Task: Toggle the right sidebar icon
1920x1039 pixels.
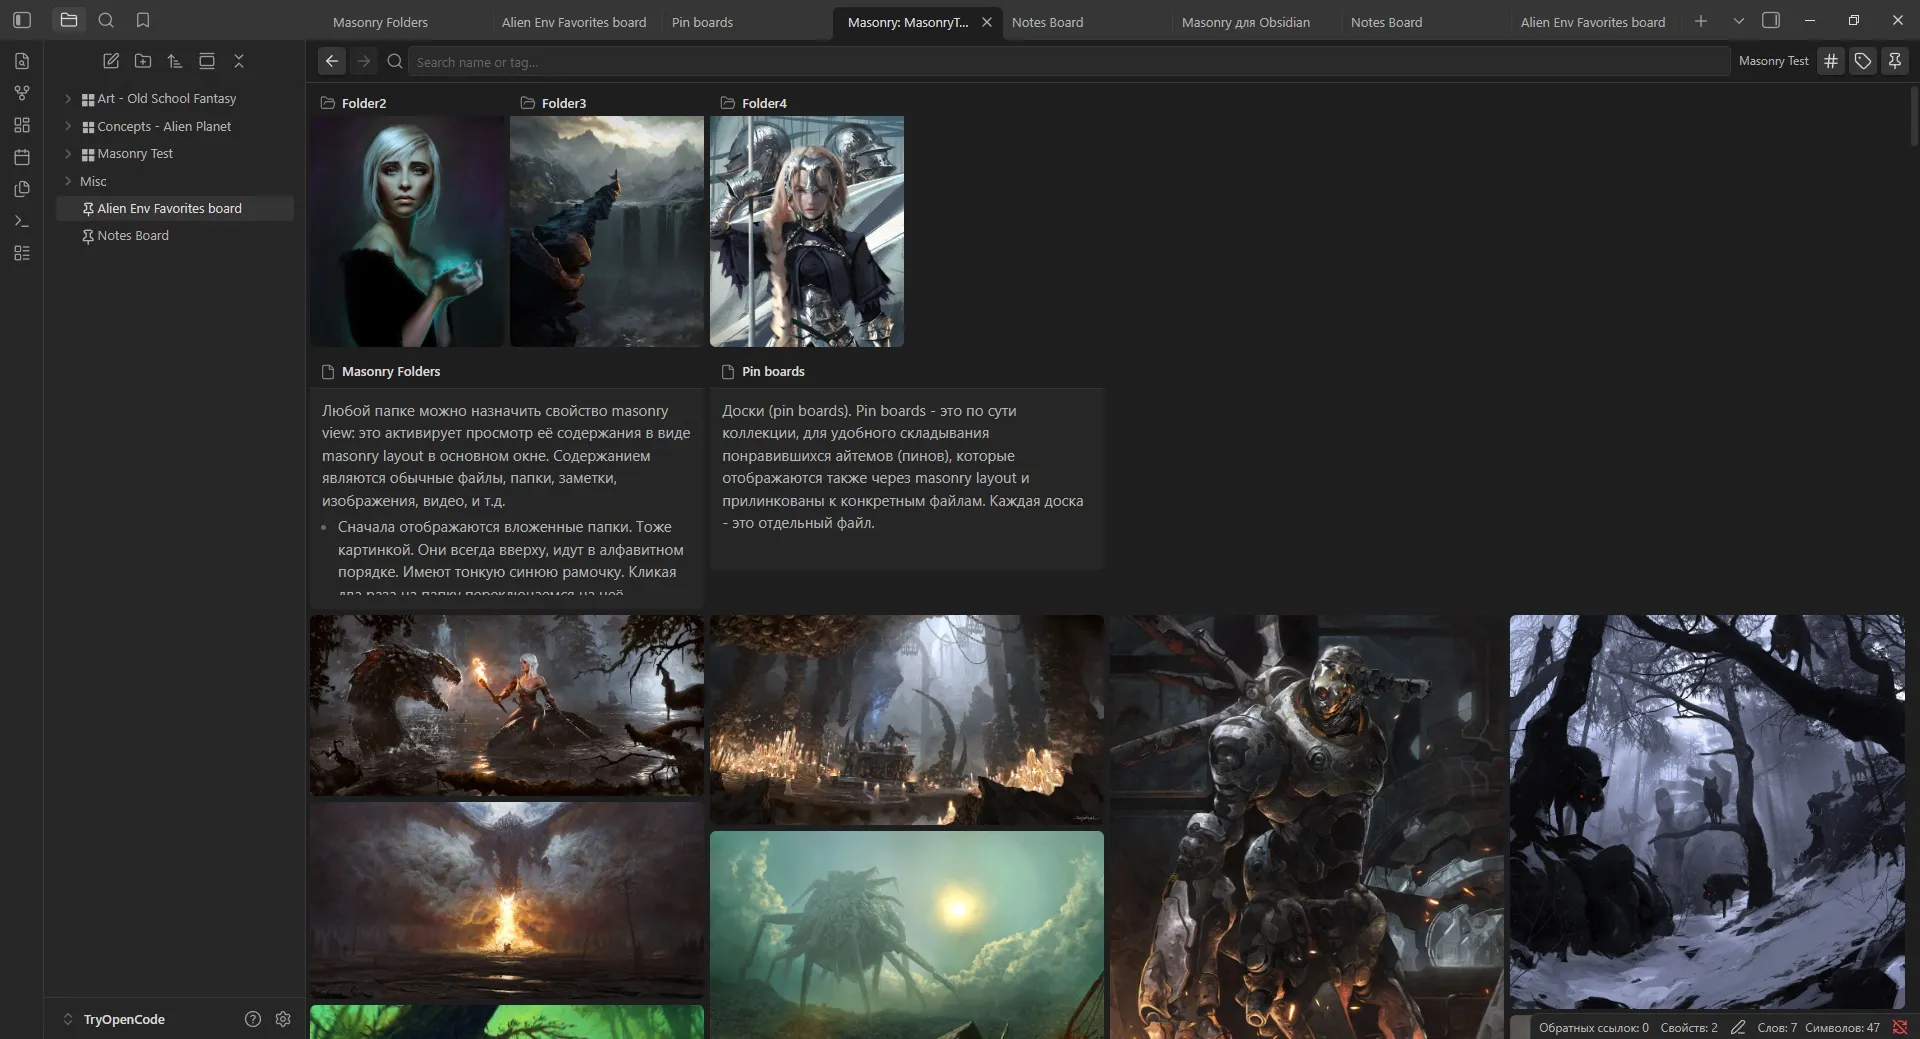Action: (1771, 20)
